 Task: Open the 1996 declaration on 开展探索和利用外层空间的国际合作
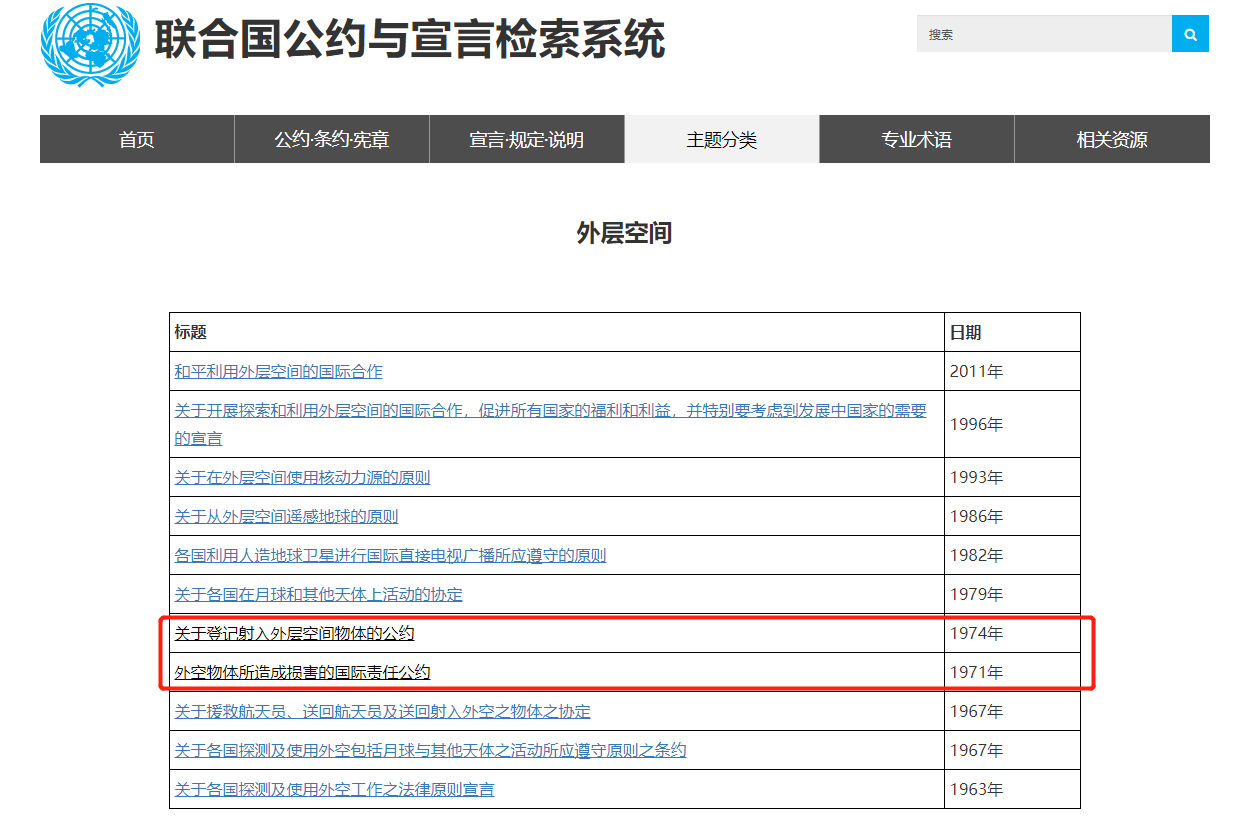(550, 424)
